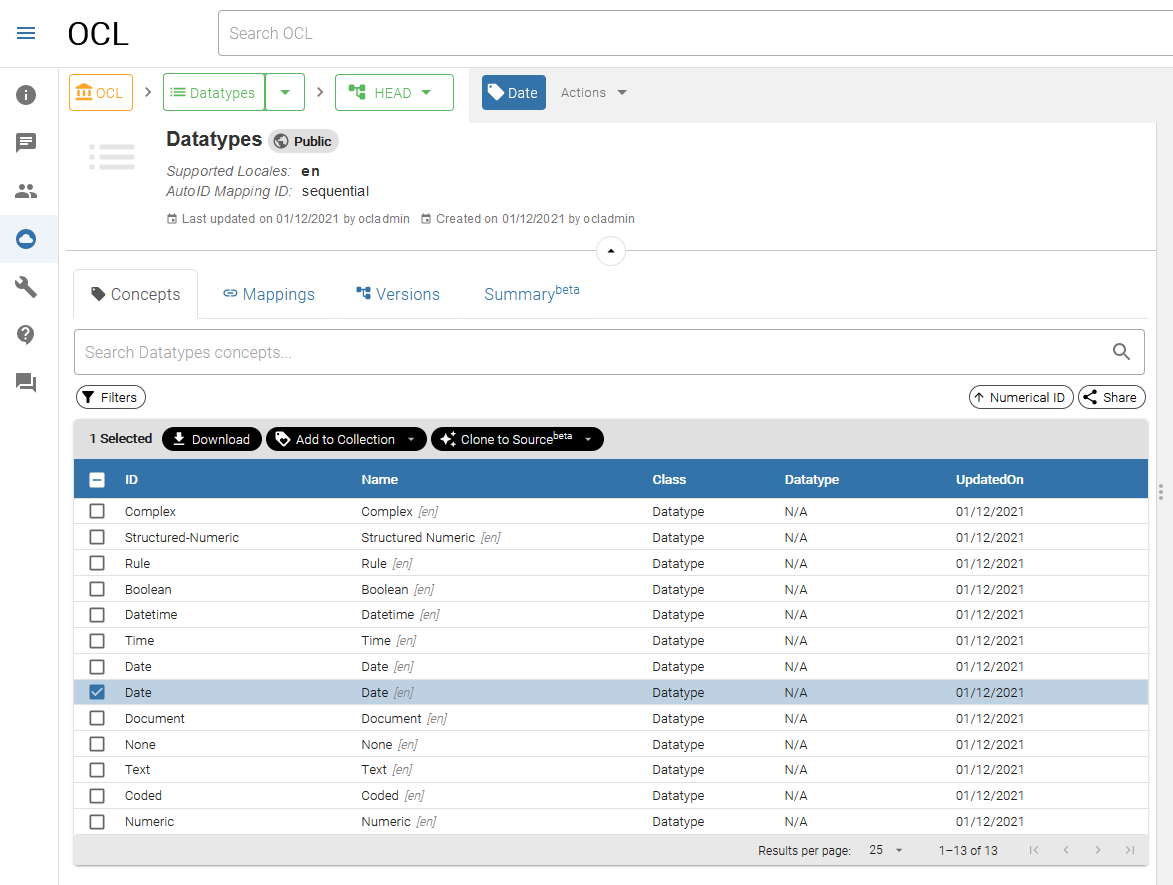The image size is (1173, 885).
Task: Check the Boolean row checkbox
Action: tap(97, 589)
